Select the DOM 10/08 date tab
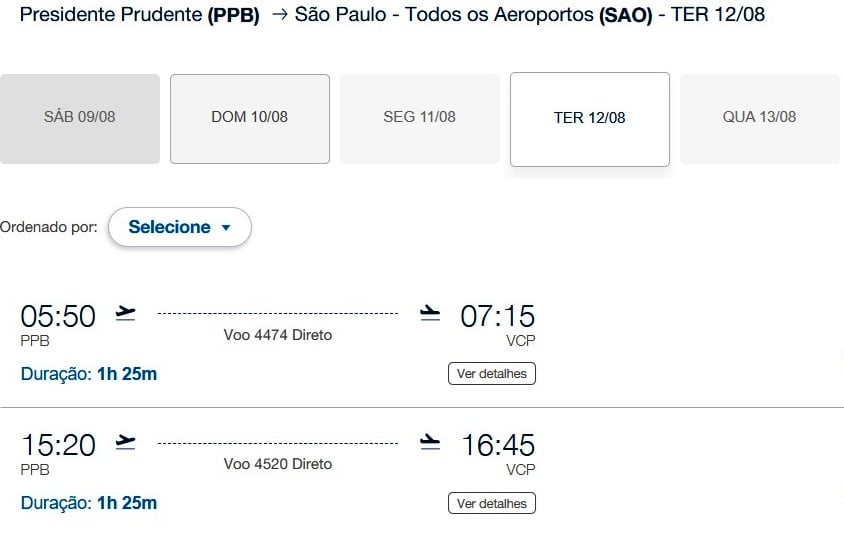 250,119
